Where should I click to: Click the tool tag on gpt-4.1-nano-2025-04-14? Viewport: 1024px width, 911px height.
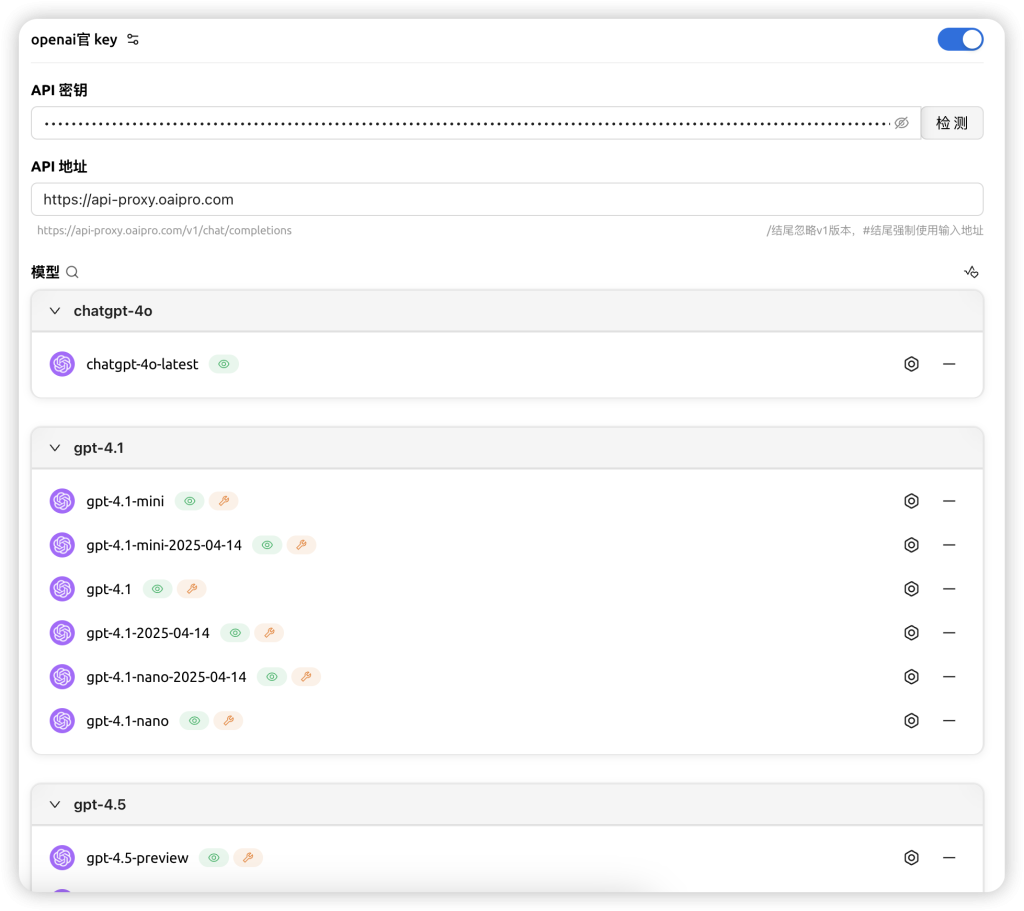306,677
